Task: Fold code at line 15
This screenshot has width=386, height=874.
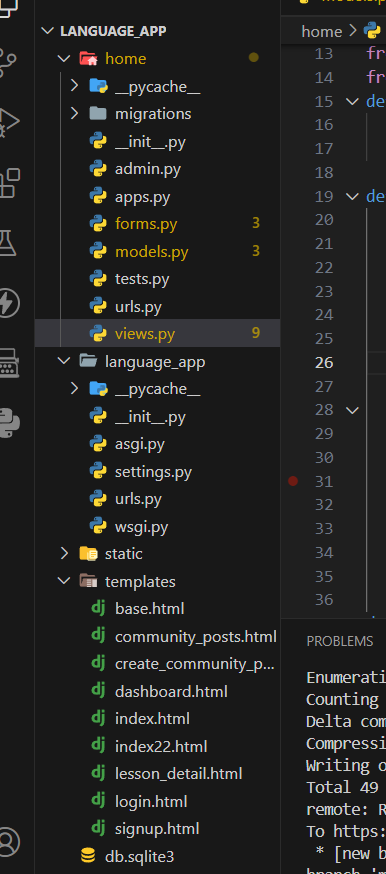Action: tap(353, 101)
